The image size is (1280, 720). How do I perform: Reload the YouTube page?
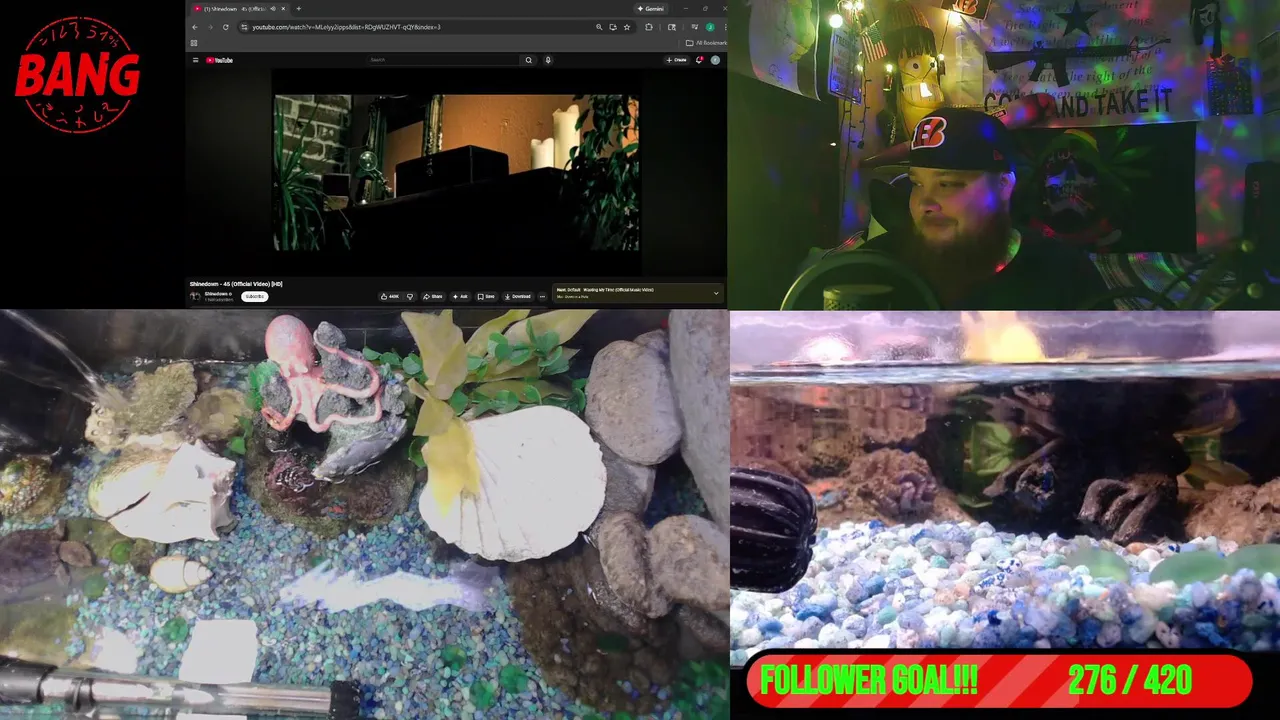pyautogui.click(x=226, y=27)
